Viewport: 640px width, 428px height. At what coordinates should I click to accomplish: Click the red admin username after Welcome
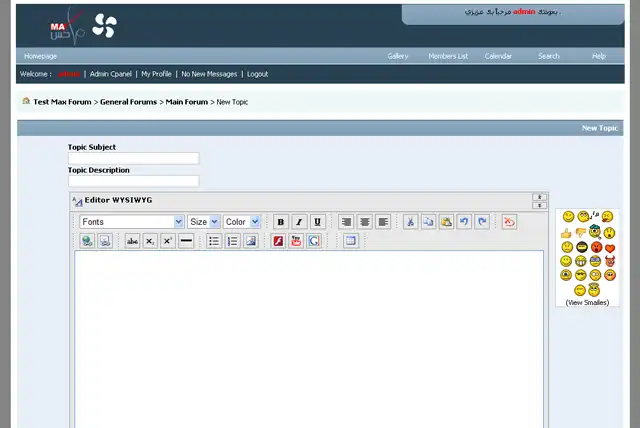coord(69,74)
